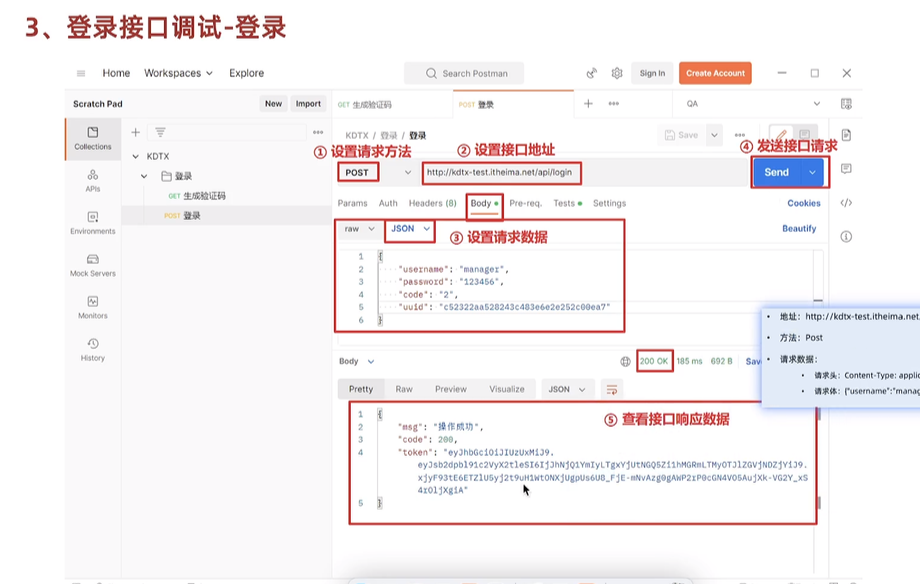Switch response view to Raw

click(x=404, y=389)
